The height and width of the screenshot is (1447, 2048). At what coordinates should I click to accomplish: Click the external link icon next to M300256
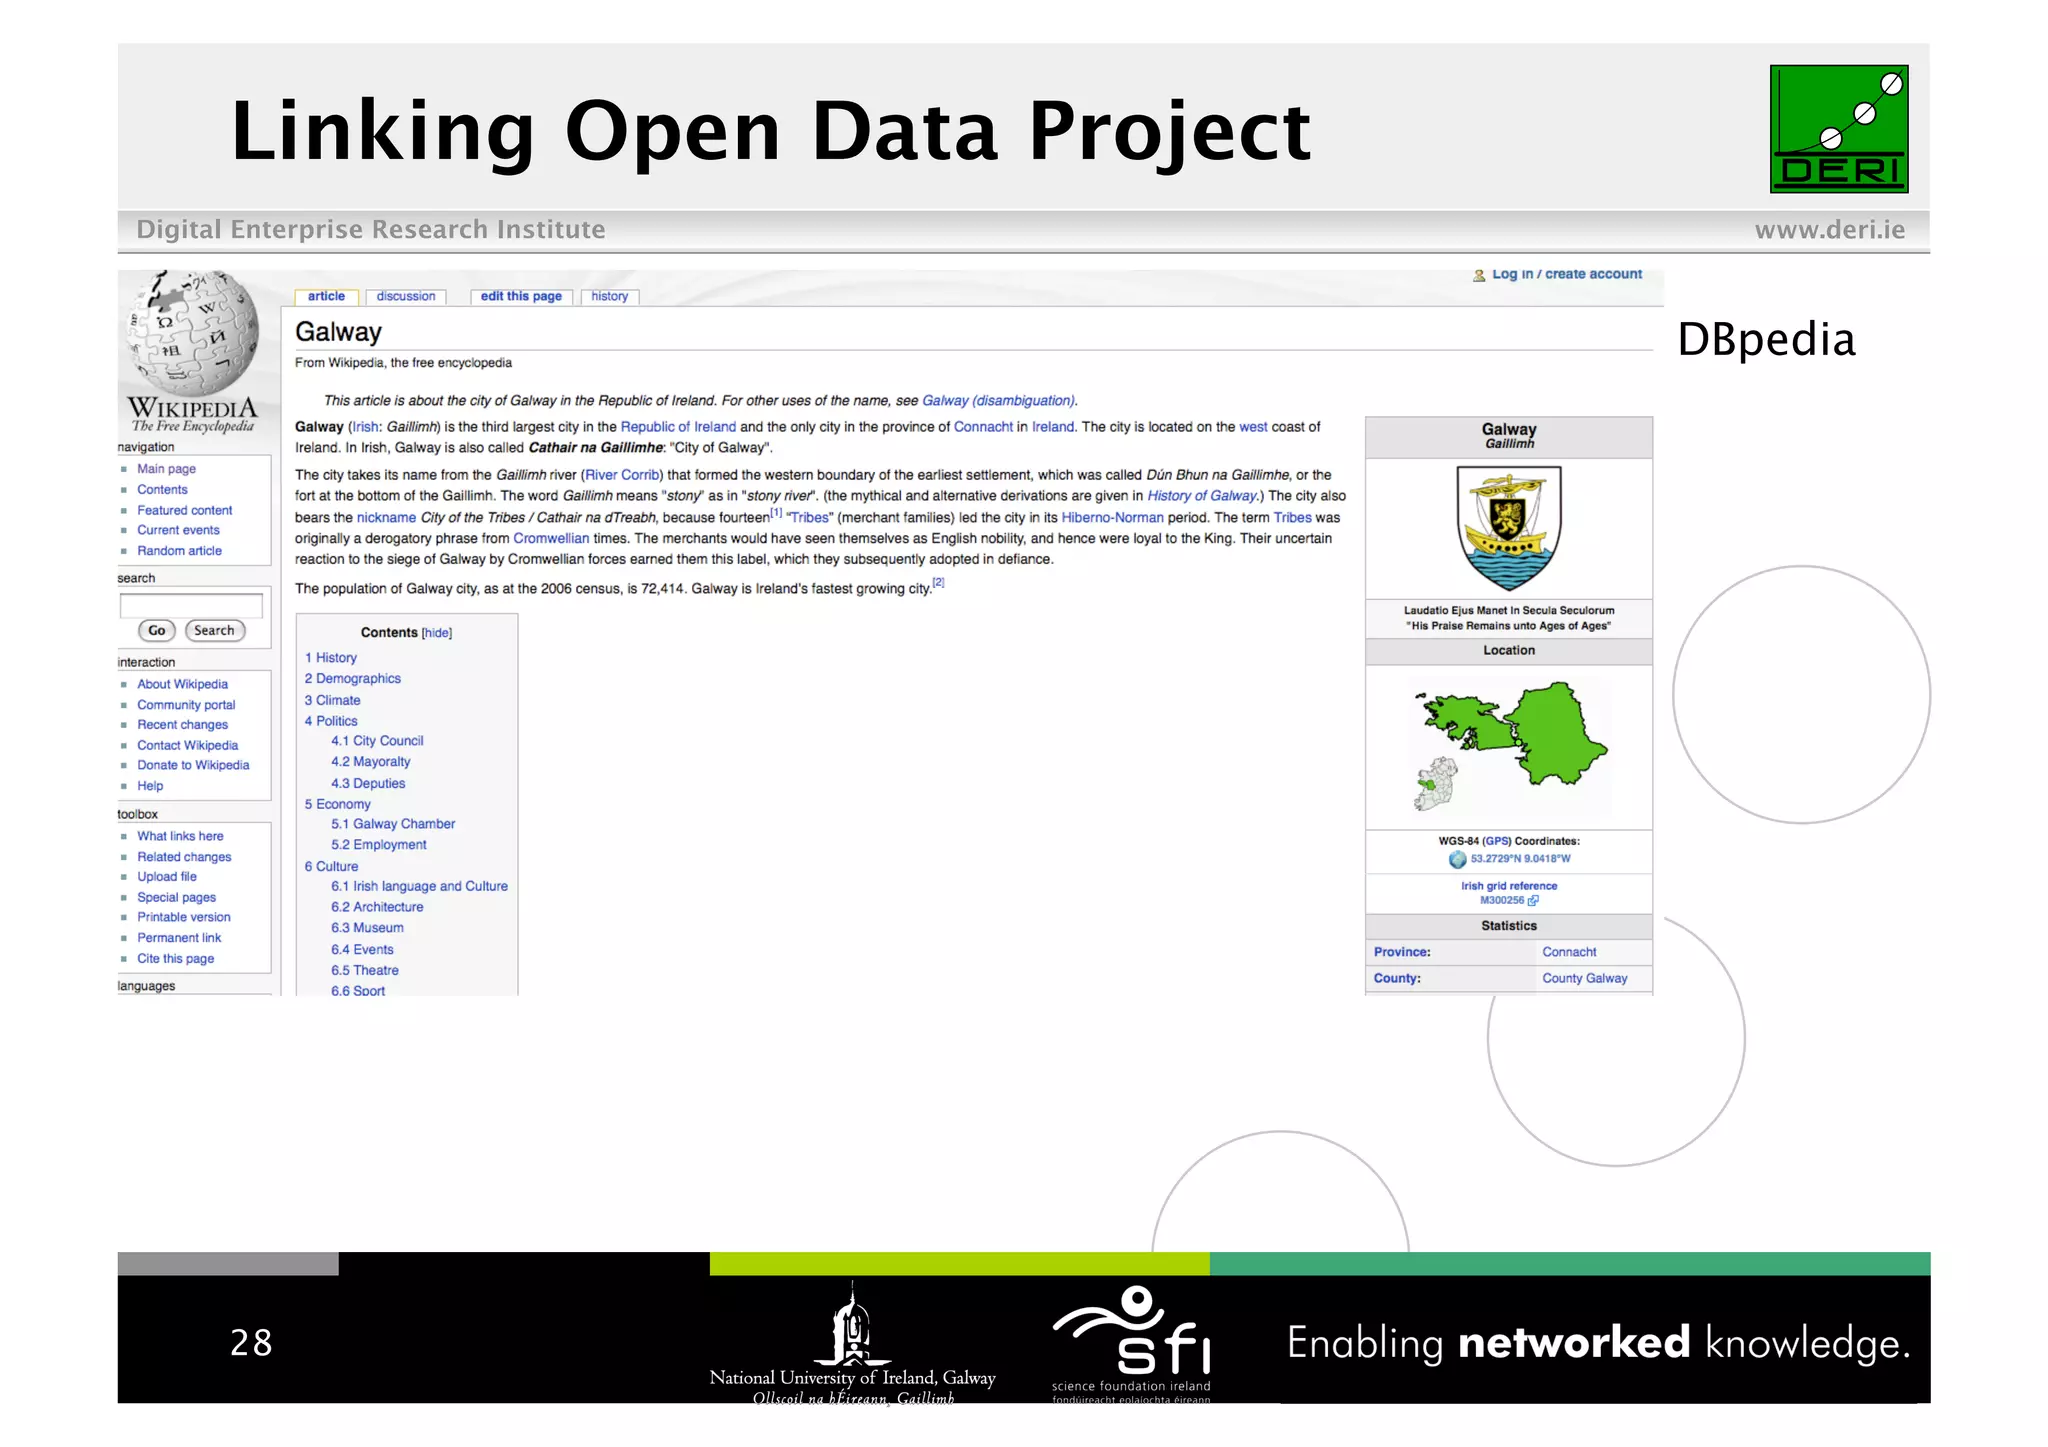pos(1533,900)
